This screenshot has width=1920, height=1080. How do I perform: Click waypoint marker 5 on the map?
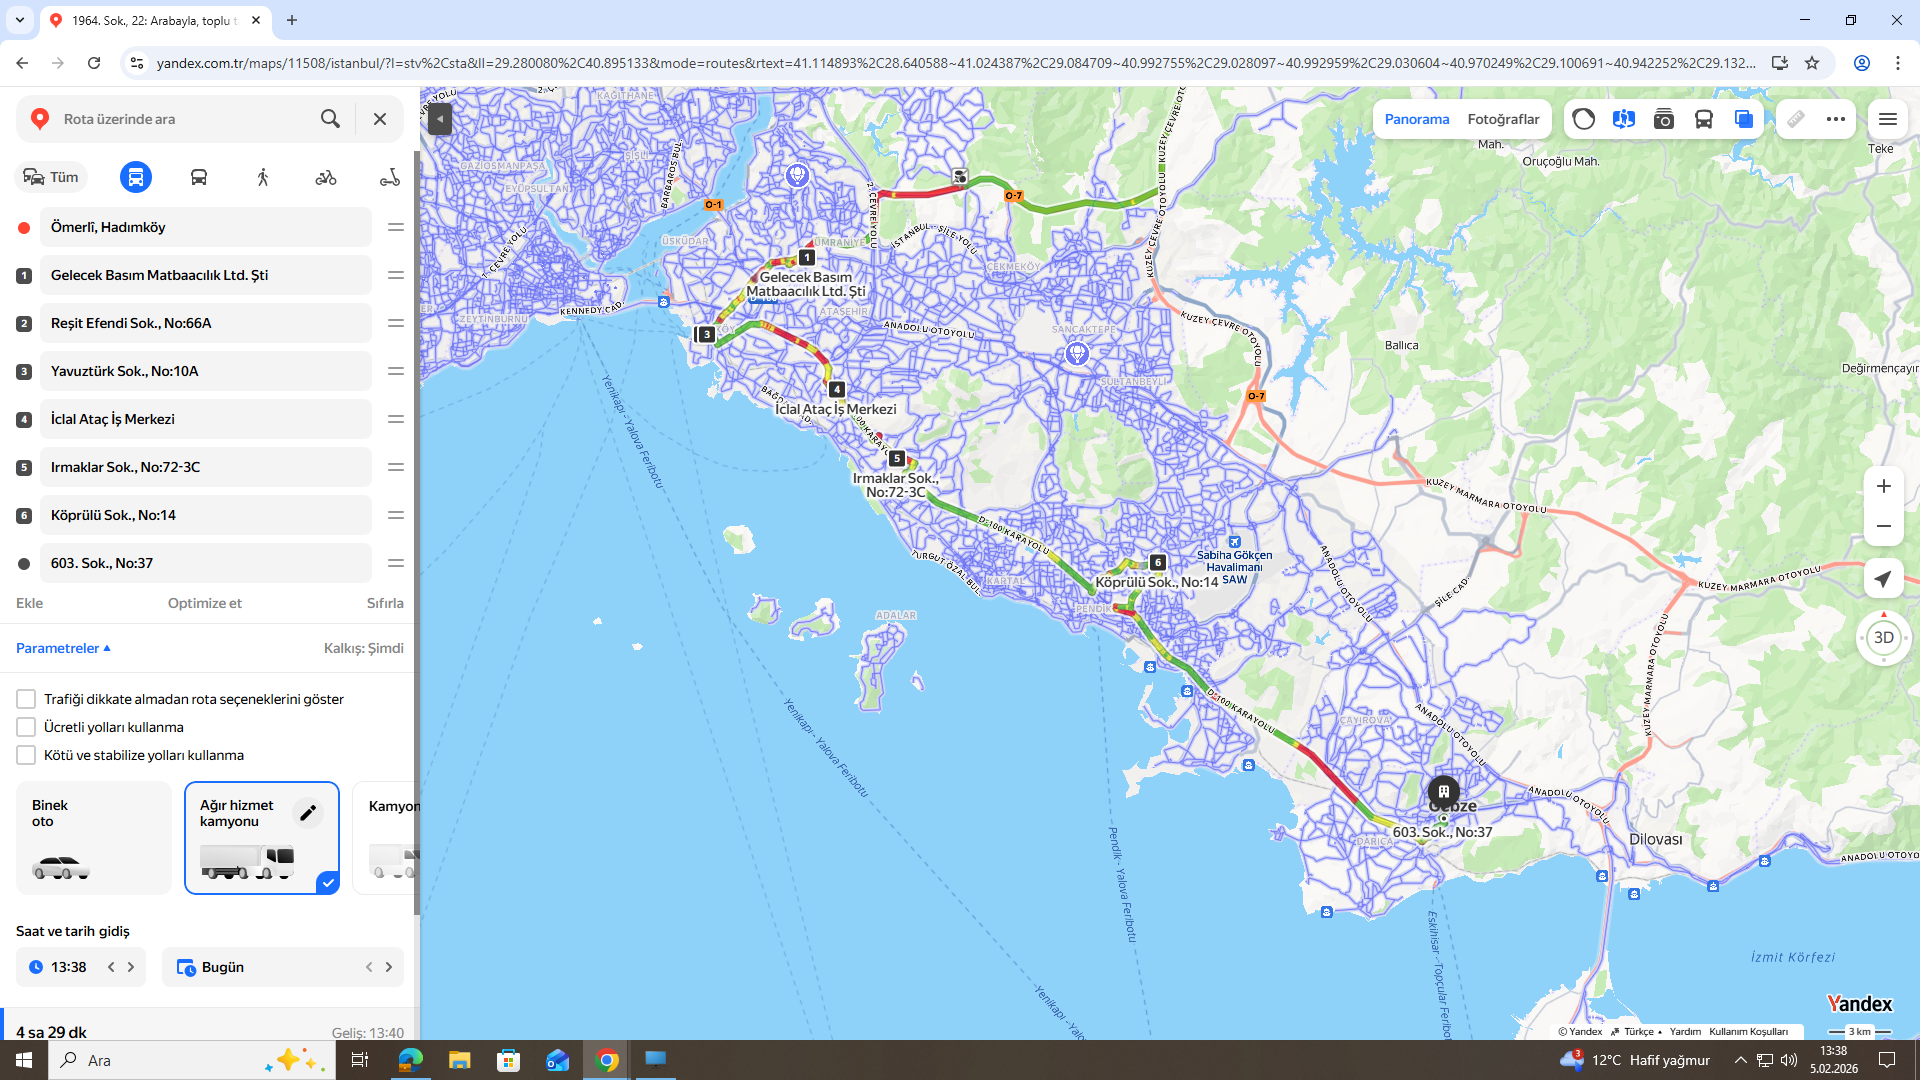tap(897, 459)
